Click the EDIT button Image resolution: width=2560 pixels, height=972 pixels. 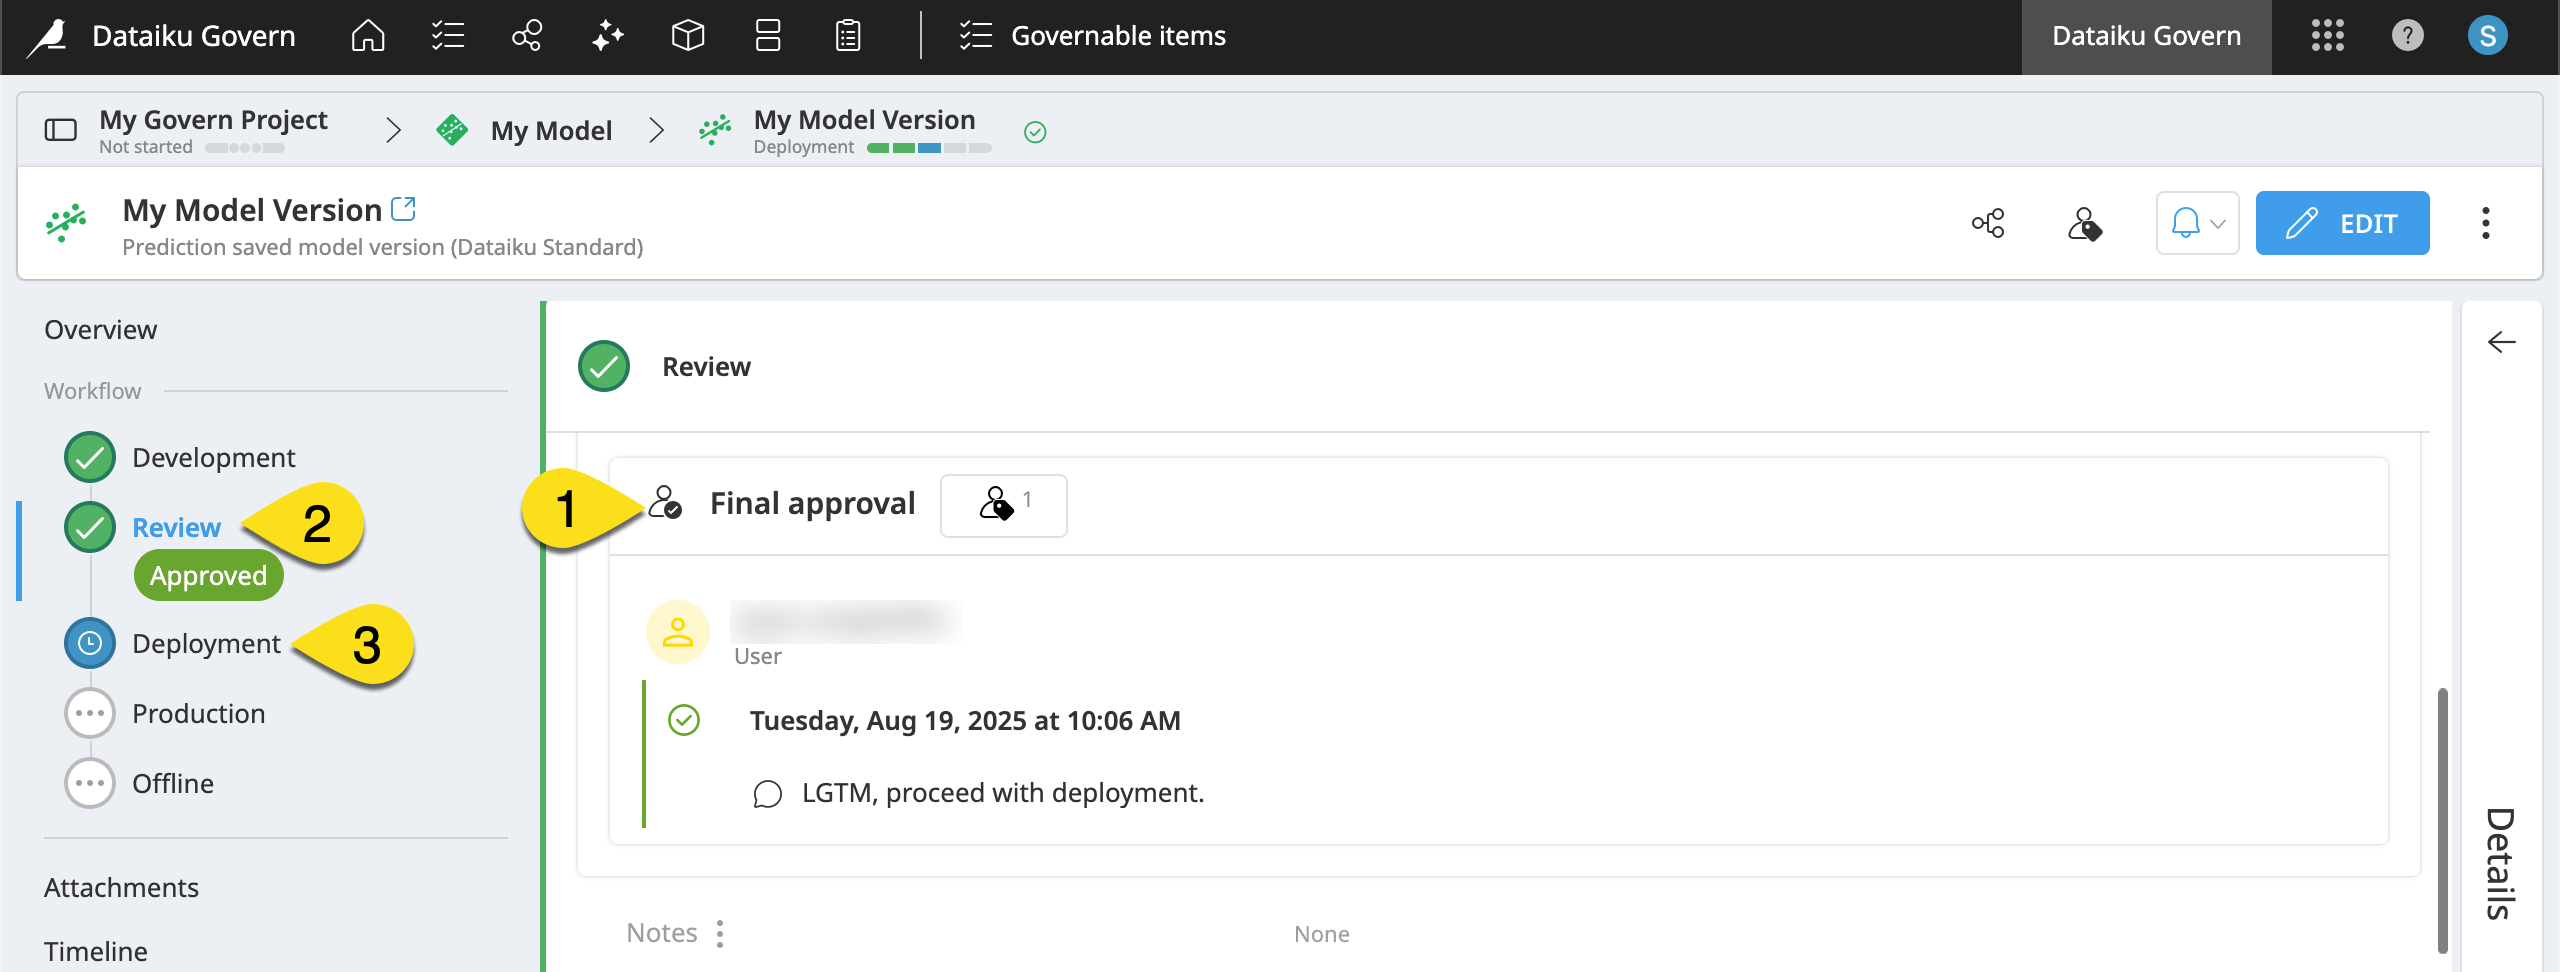[x=2343, y=223]
